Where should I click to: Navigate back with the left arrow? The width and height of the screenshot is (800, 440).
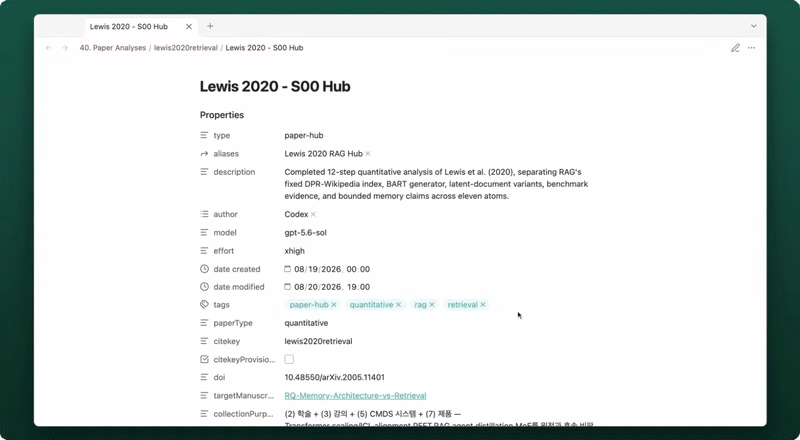[49, 48]
